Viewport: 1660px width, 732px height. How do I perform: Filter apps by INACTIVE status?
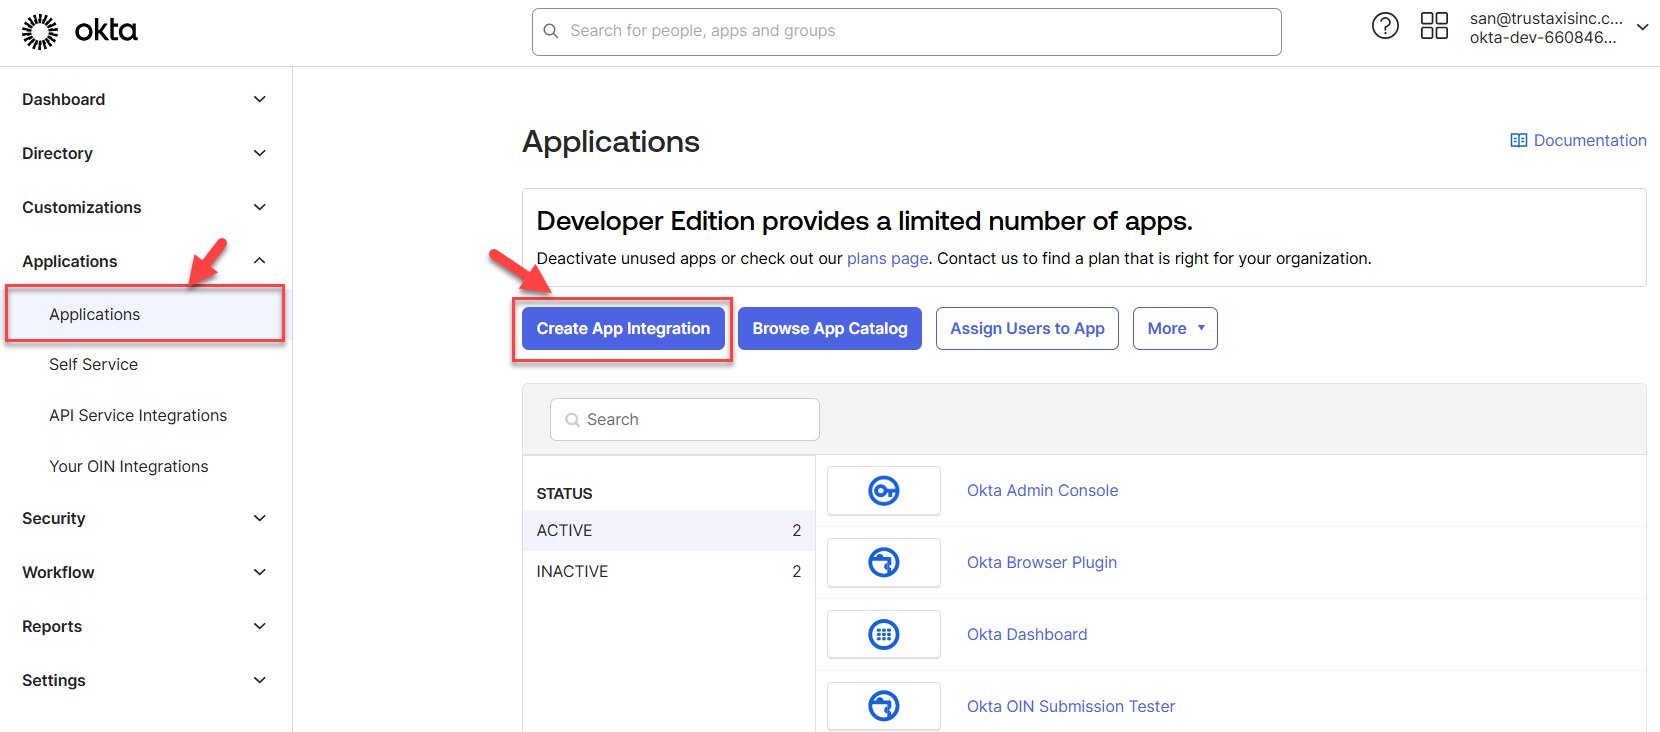tap(669, 572)
